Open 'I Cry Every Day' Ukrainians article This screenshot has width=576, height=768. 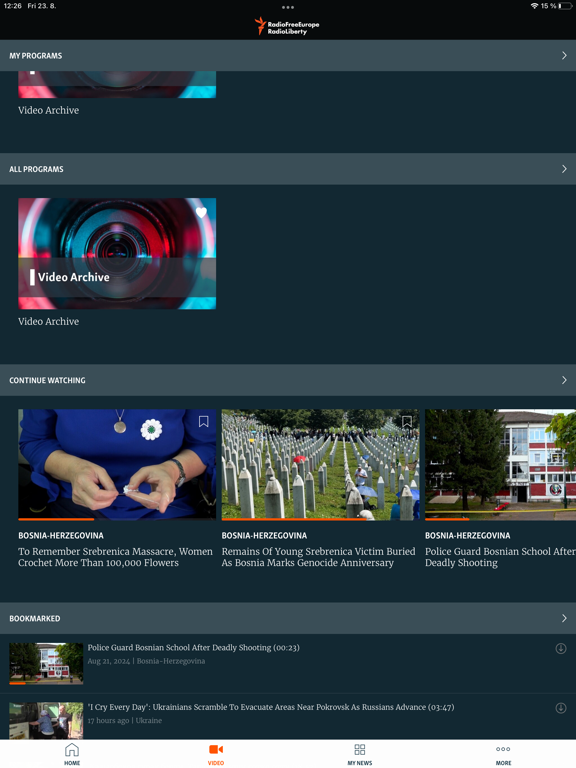point(271,707)
